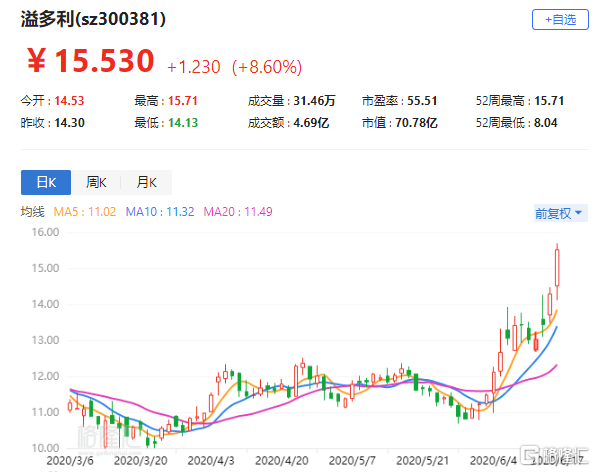Click the latest tall red candlestick

click(x=557, y=267)
